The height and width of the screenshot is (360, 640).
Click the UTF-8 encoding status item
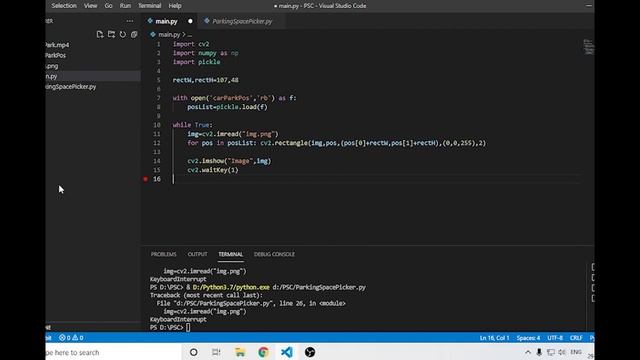click(555, 338)
